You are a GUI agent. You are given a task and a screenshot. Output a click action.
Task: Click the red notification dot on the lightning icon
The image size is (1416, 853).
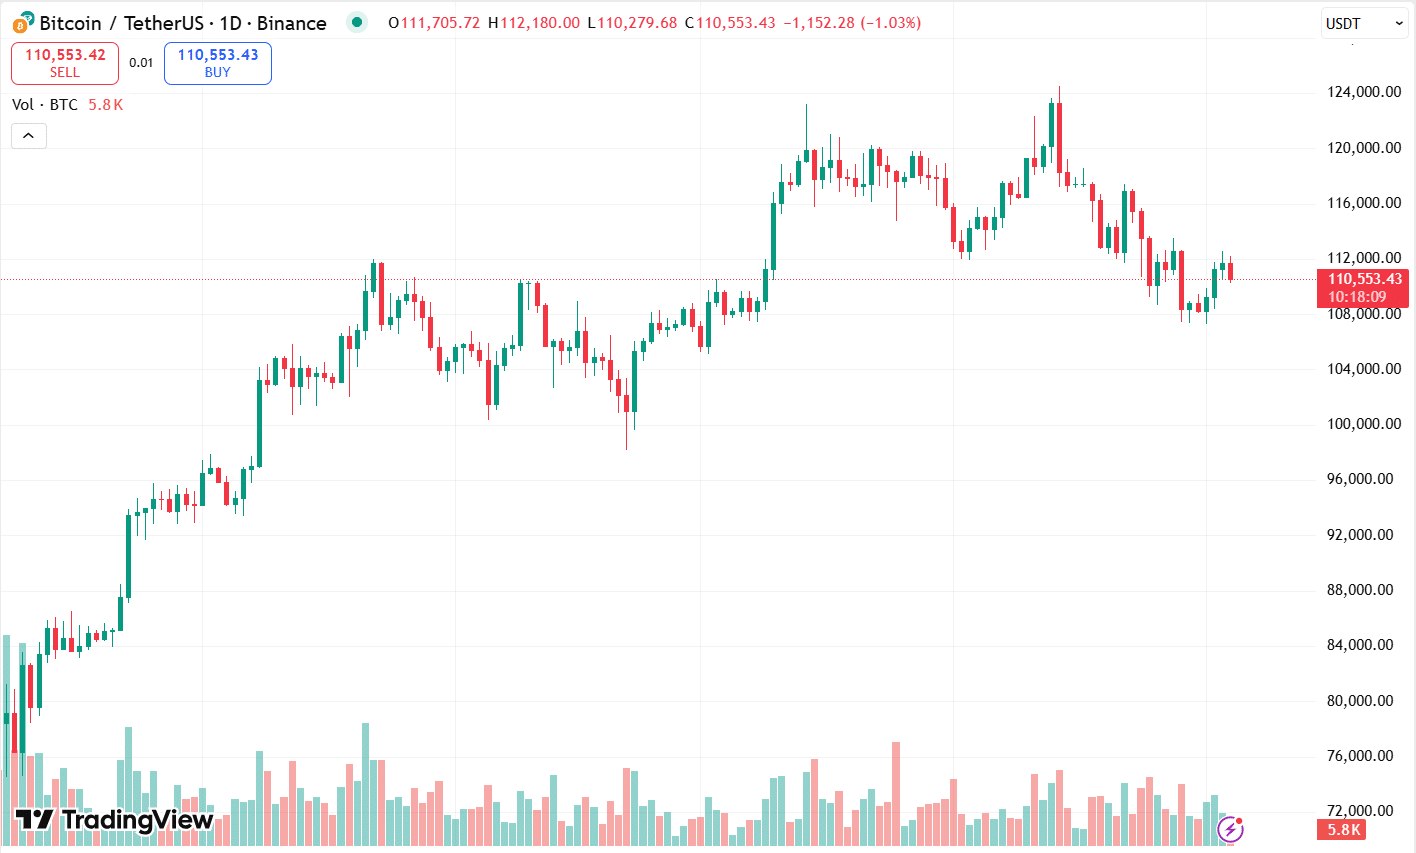coord(1239,820)
